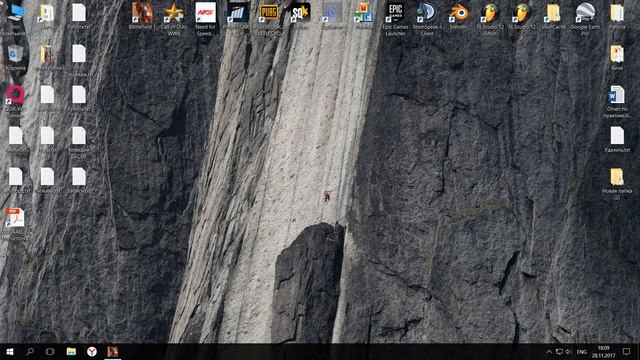640x360 pixels.
Task: Select the PDF document shortcut icon
Action: tap(16, 218)
